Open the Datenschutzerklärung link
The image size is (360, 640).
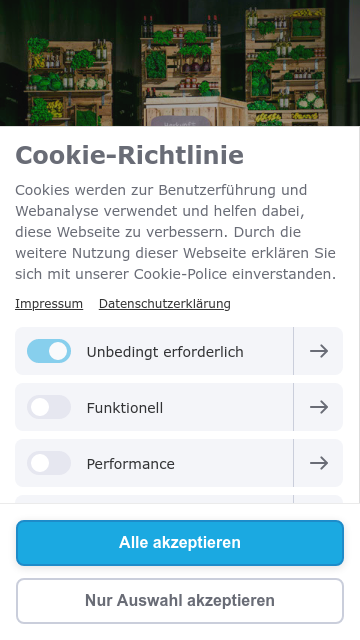(164, 304)
